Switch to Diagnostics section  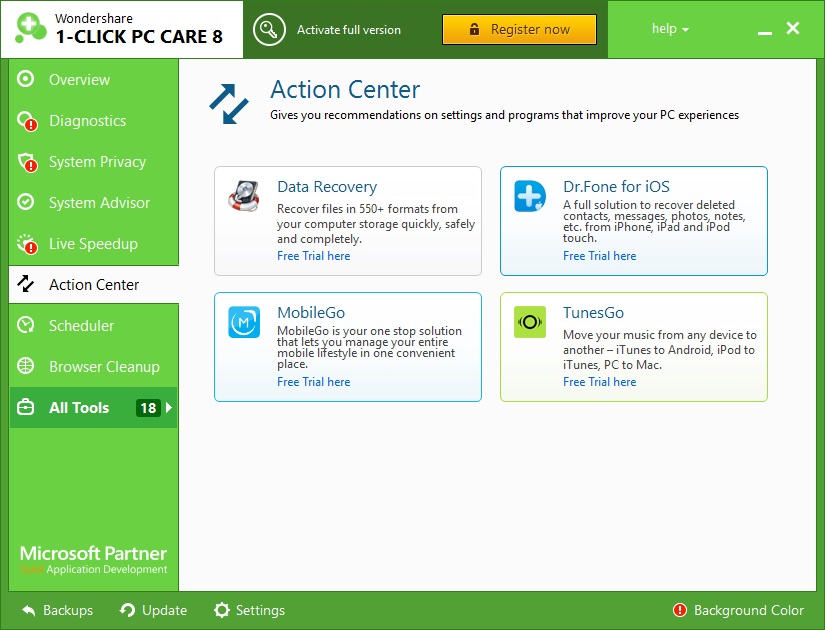(x=87, y=121)
